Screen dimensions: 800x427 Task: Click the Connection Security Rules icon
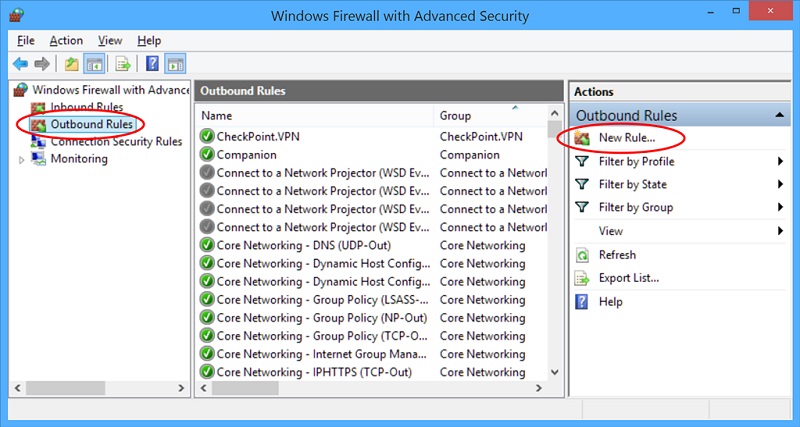coord(38,141)
